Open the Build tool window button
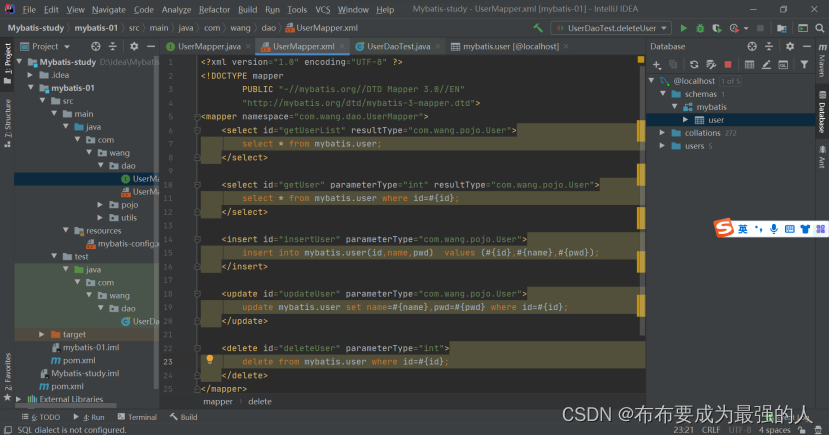 (184, 417)
